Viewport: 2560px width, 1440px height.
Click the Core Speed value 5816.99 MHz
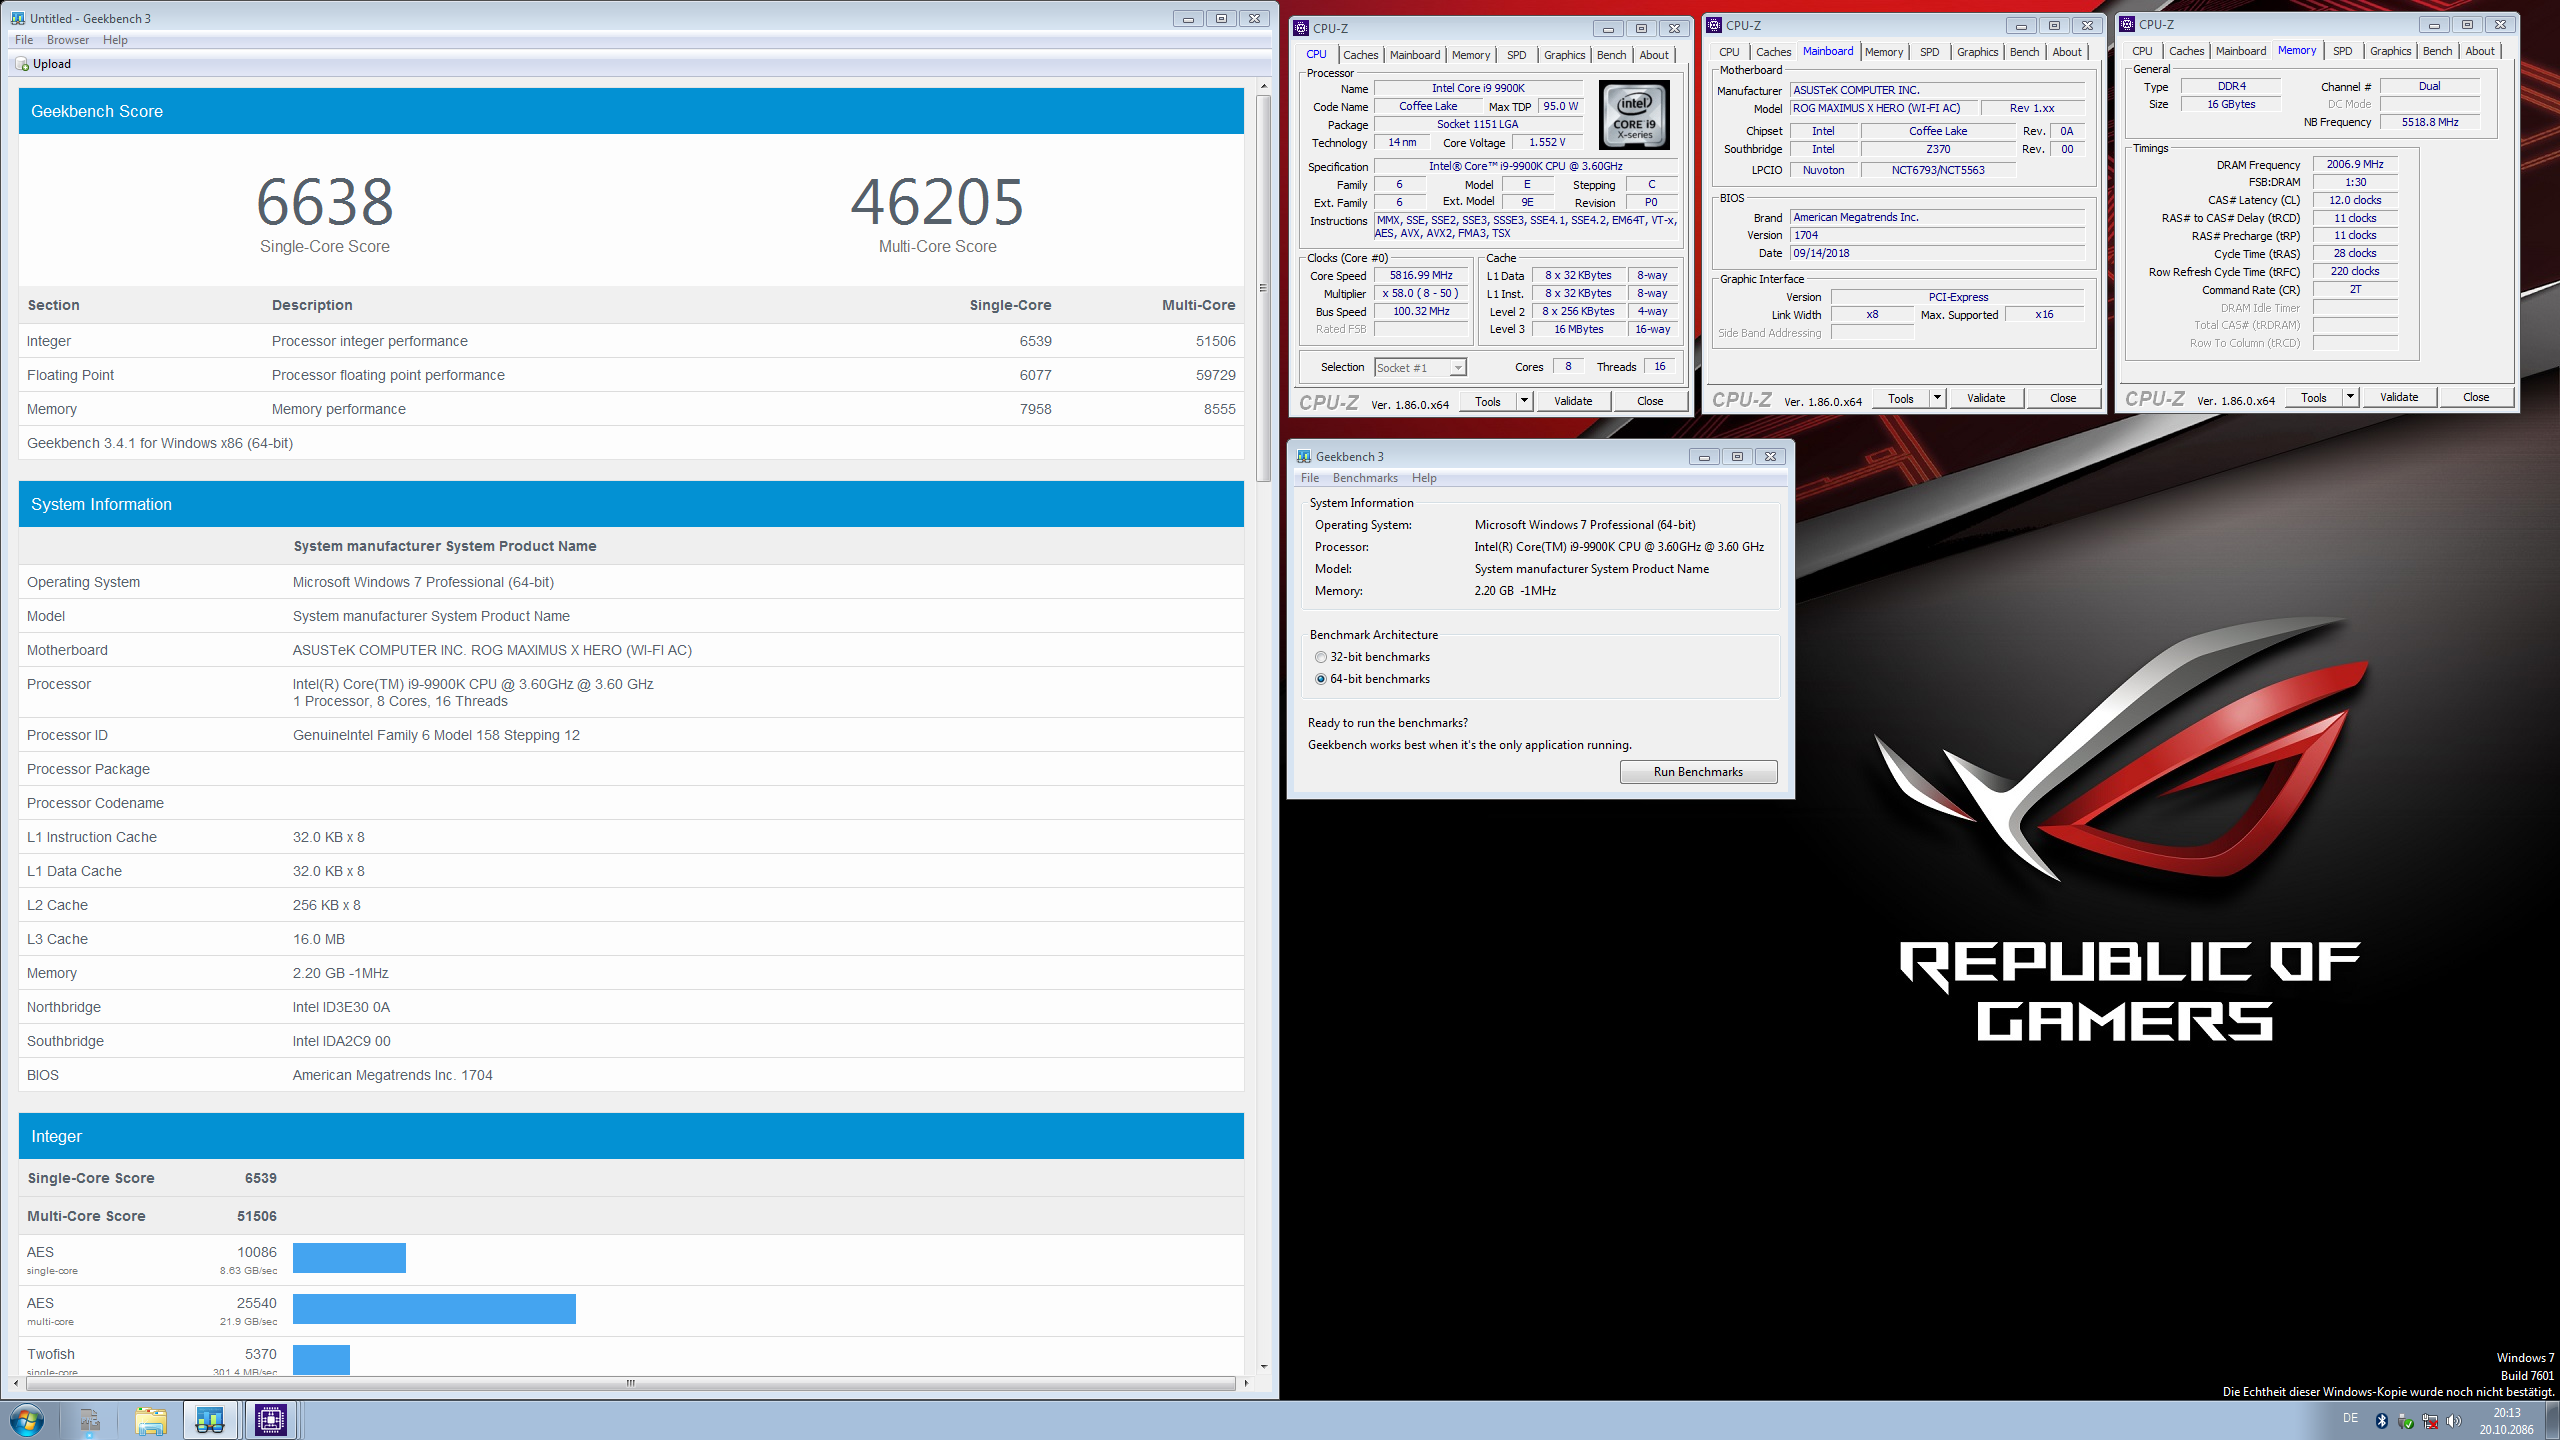[x=1420, y=275]
